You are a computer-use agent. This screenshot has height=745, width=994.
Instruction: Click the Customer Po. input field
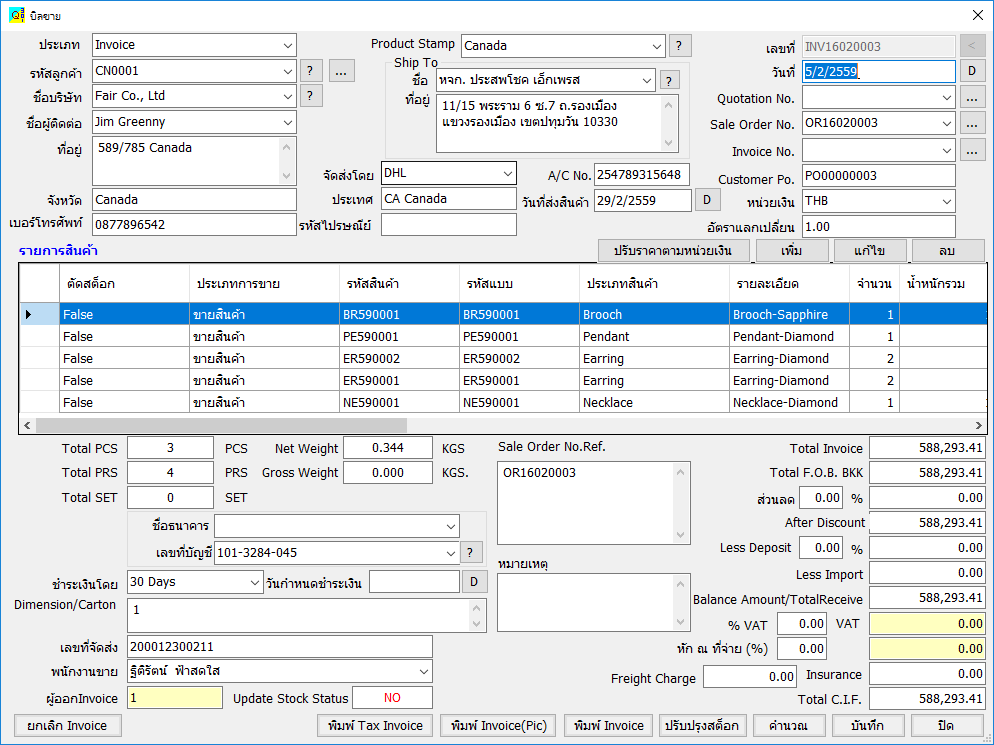point(878,176)
